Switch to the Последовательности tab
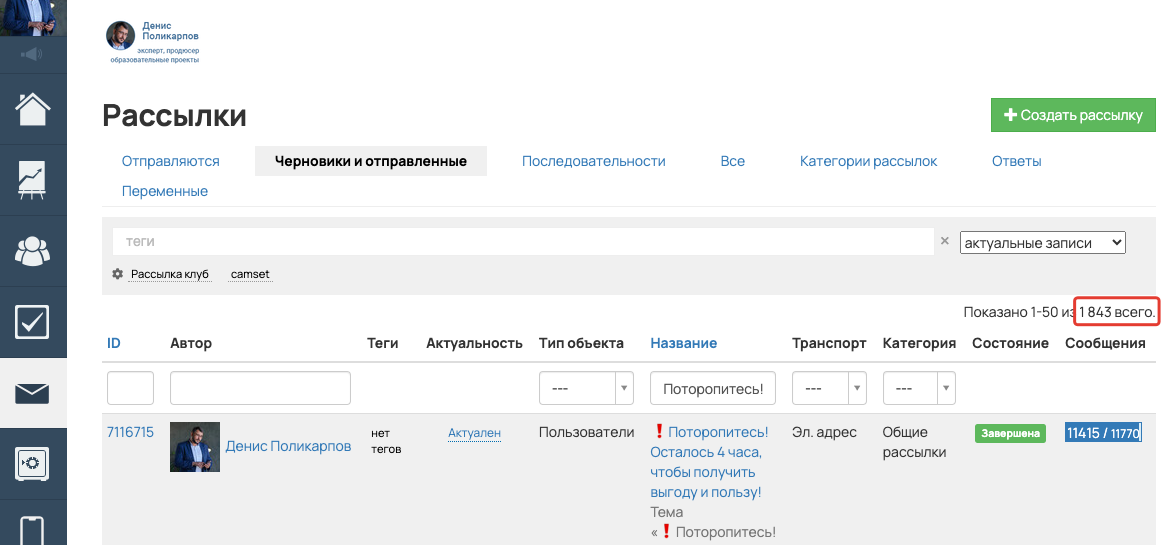The width and height of the screenshot is (1165, 545). (x=593, y=161)
